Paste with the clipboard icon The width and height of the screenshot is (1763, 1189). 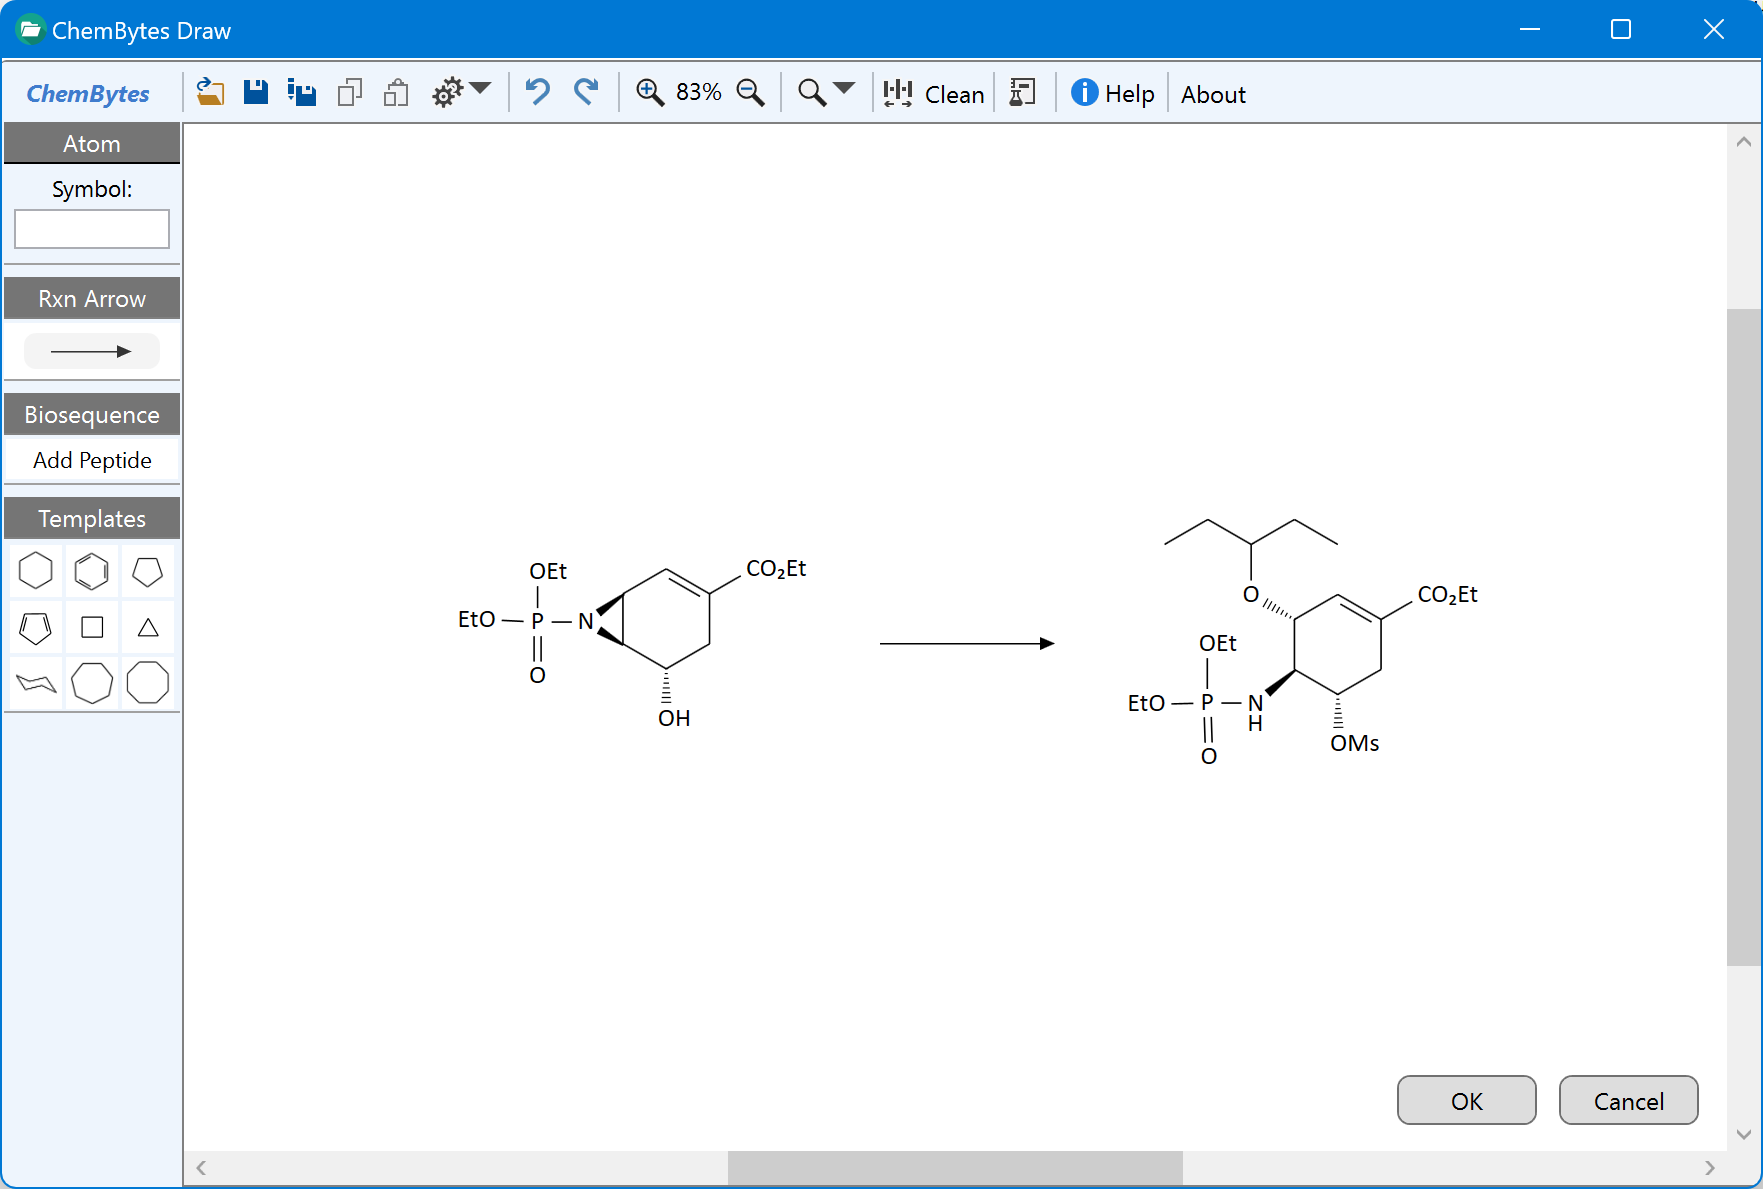coord(397,93)
